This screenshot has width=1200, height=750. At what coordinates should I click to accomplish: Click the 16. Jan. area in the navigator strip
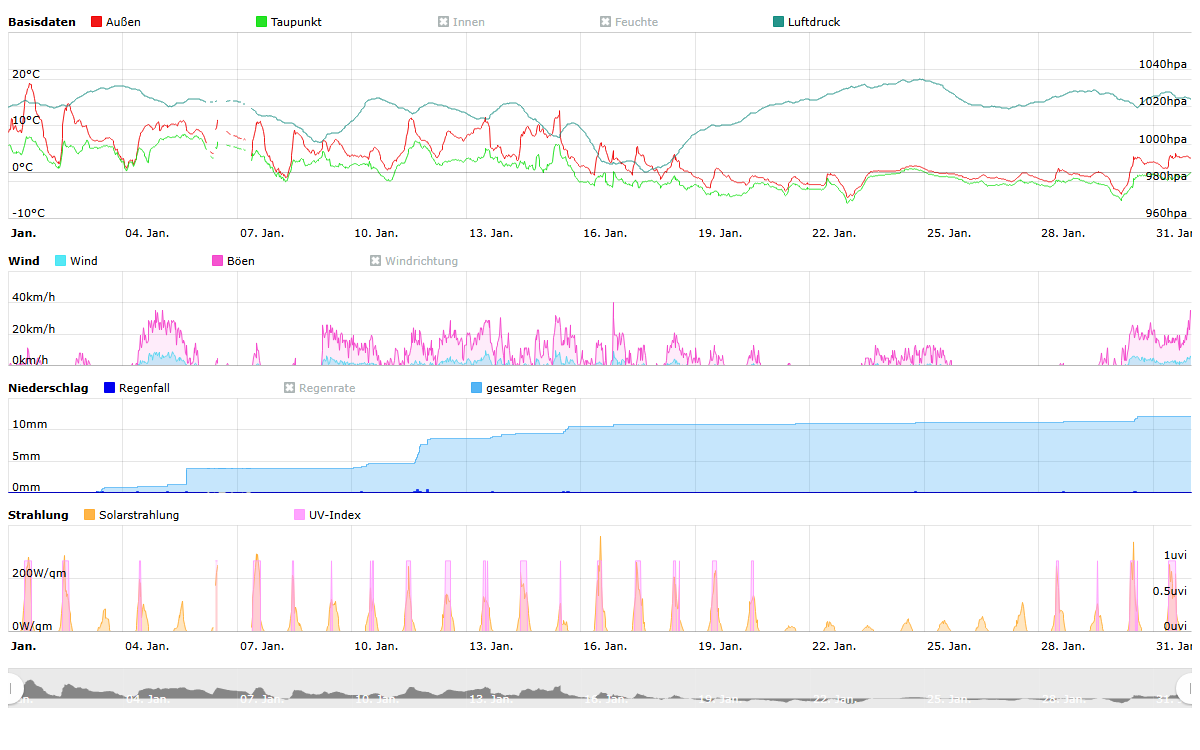click(x=604, y=689)
